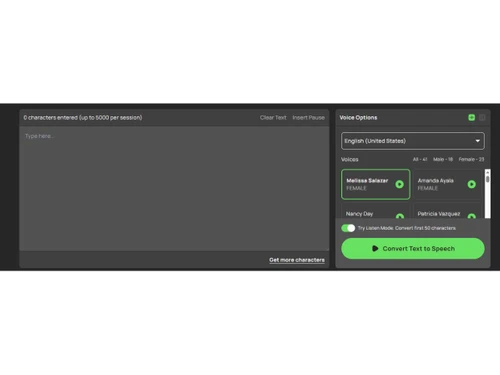Image resolution: width=500 pixels, height=375 pixels.
Task: Filter voices by Female - 23
Action: click(471, 159)
